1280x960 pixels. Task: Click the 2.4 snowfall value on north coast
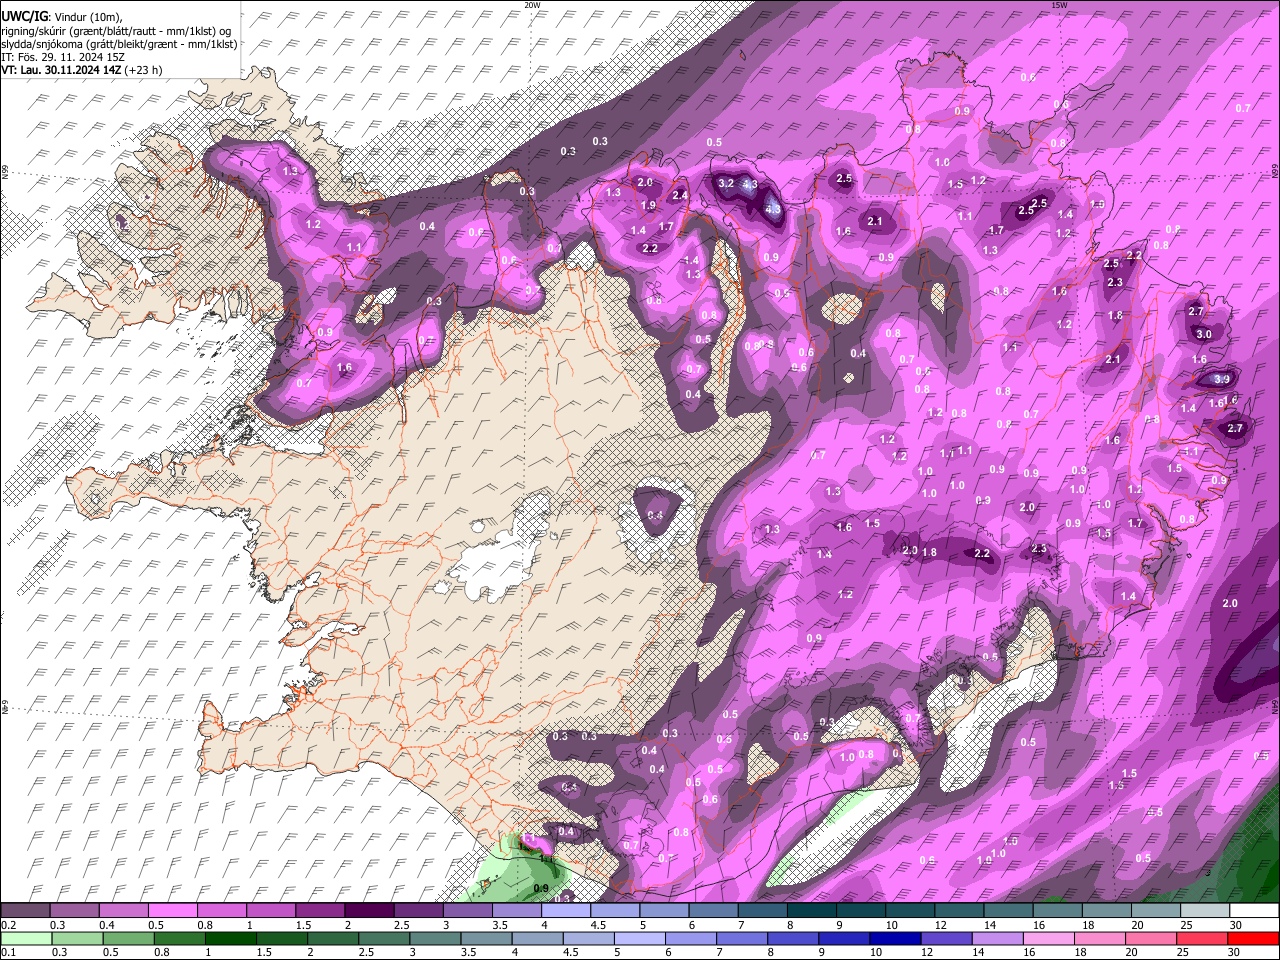pyautogui.click(x=680, y=195)
